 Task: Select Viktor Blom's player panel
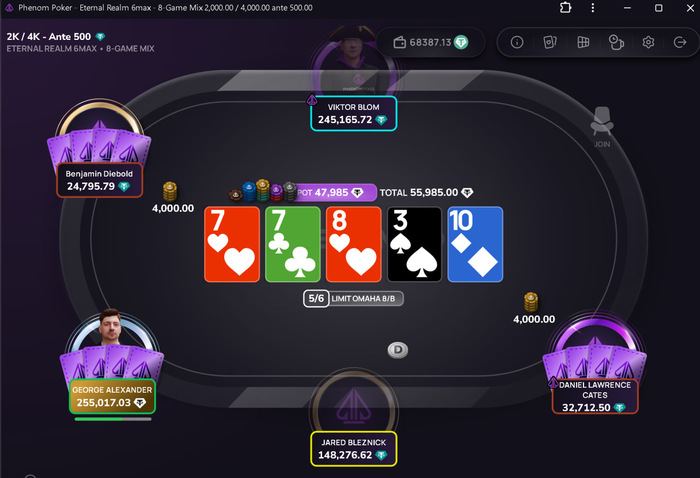click(354, 114)
